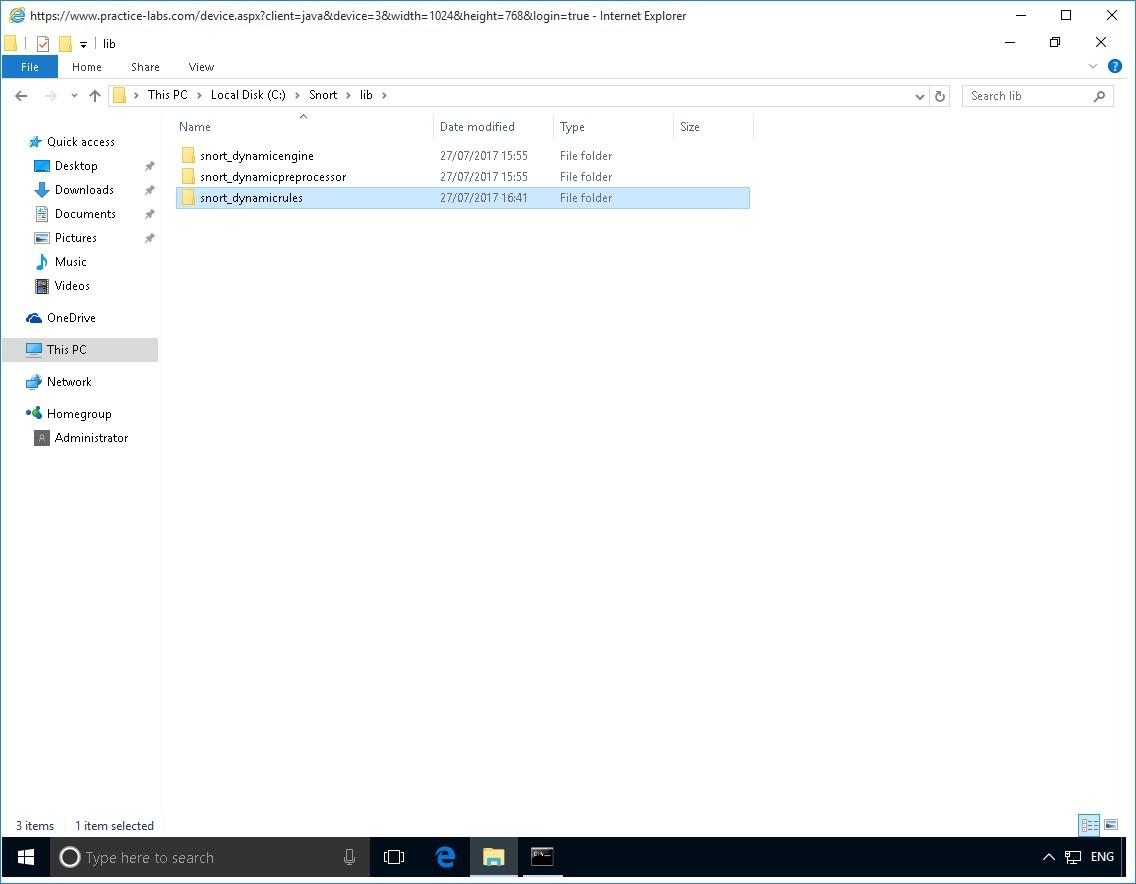Screen dimensions: 1136x884
Task: Select the Share ribbon tab
Action: pos(145,67)
